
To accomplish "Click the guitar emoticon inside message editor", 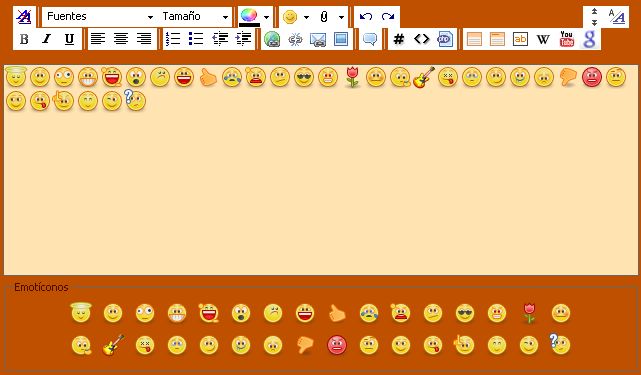I will (424, 77).
